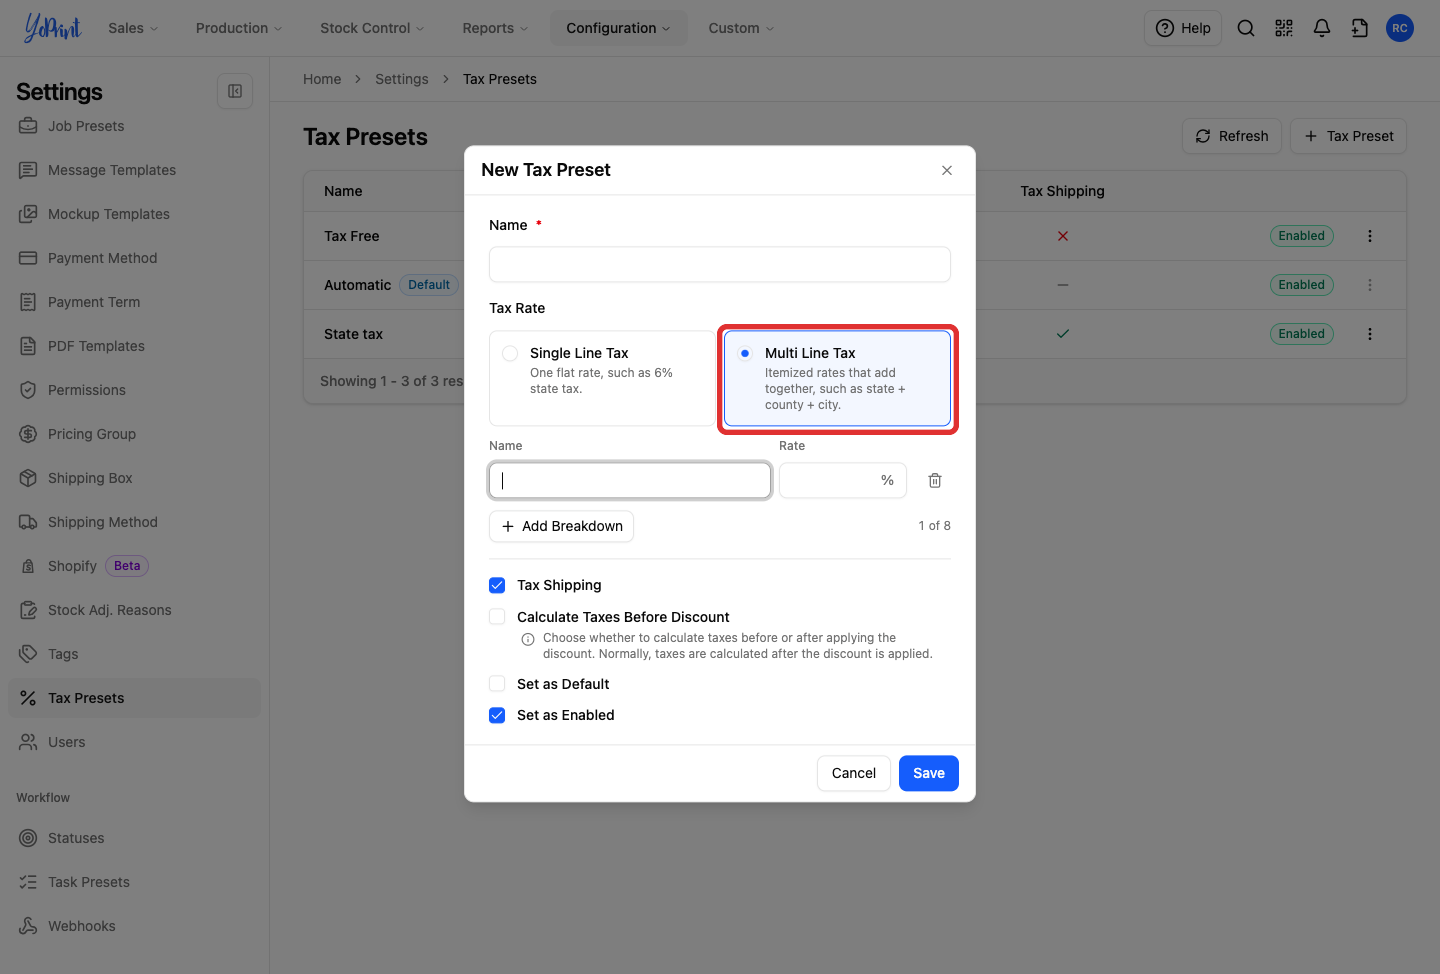
Task: Open notifications bell in top bar
Action: (1322, 28)
